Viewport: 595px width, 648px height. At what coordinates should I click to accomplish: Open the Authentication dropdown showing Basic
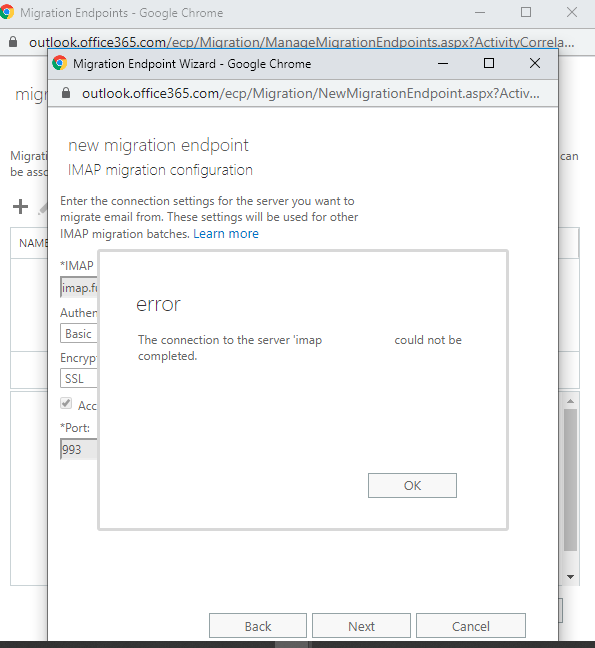(79, 333)
